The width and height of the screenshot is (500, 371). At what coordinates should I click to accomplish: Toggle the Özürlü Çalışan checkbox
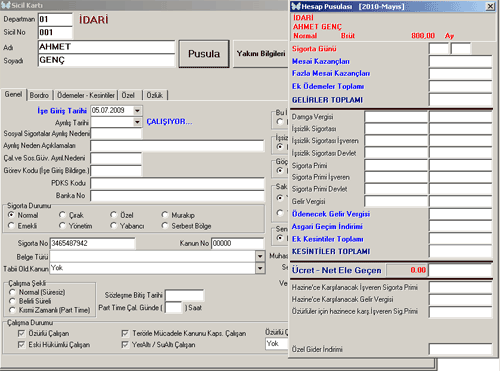click(21, 333)
